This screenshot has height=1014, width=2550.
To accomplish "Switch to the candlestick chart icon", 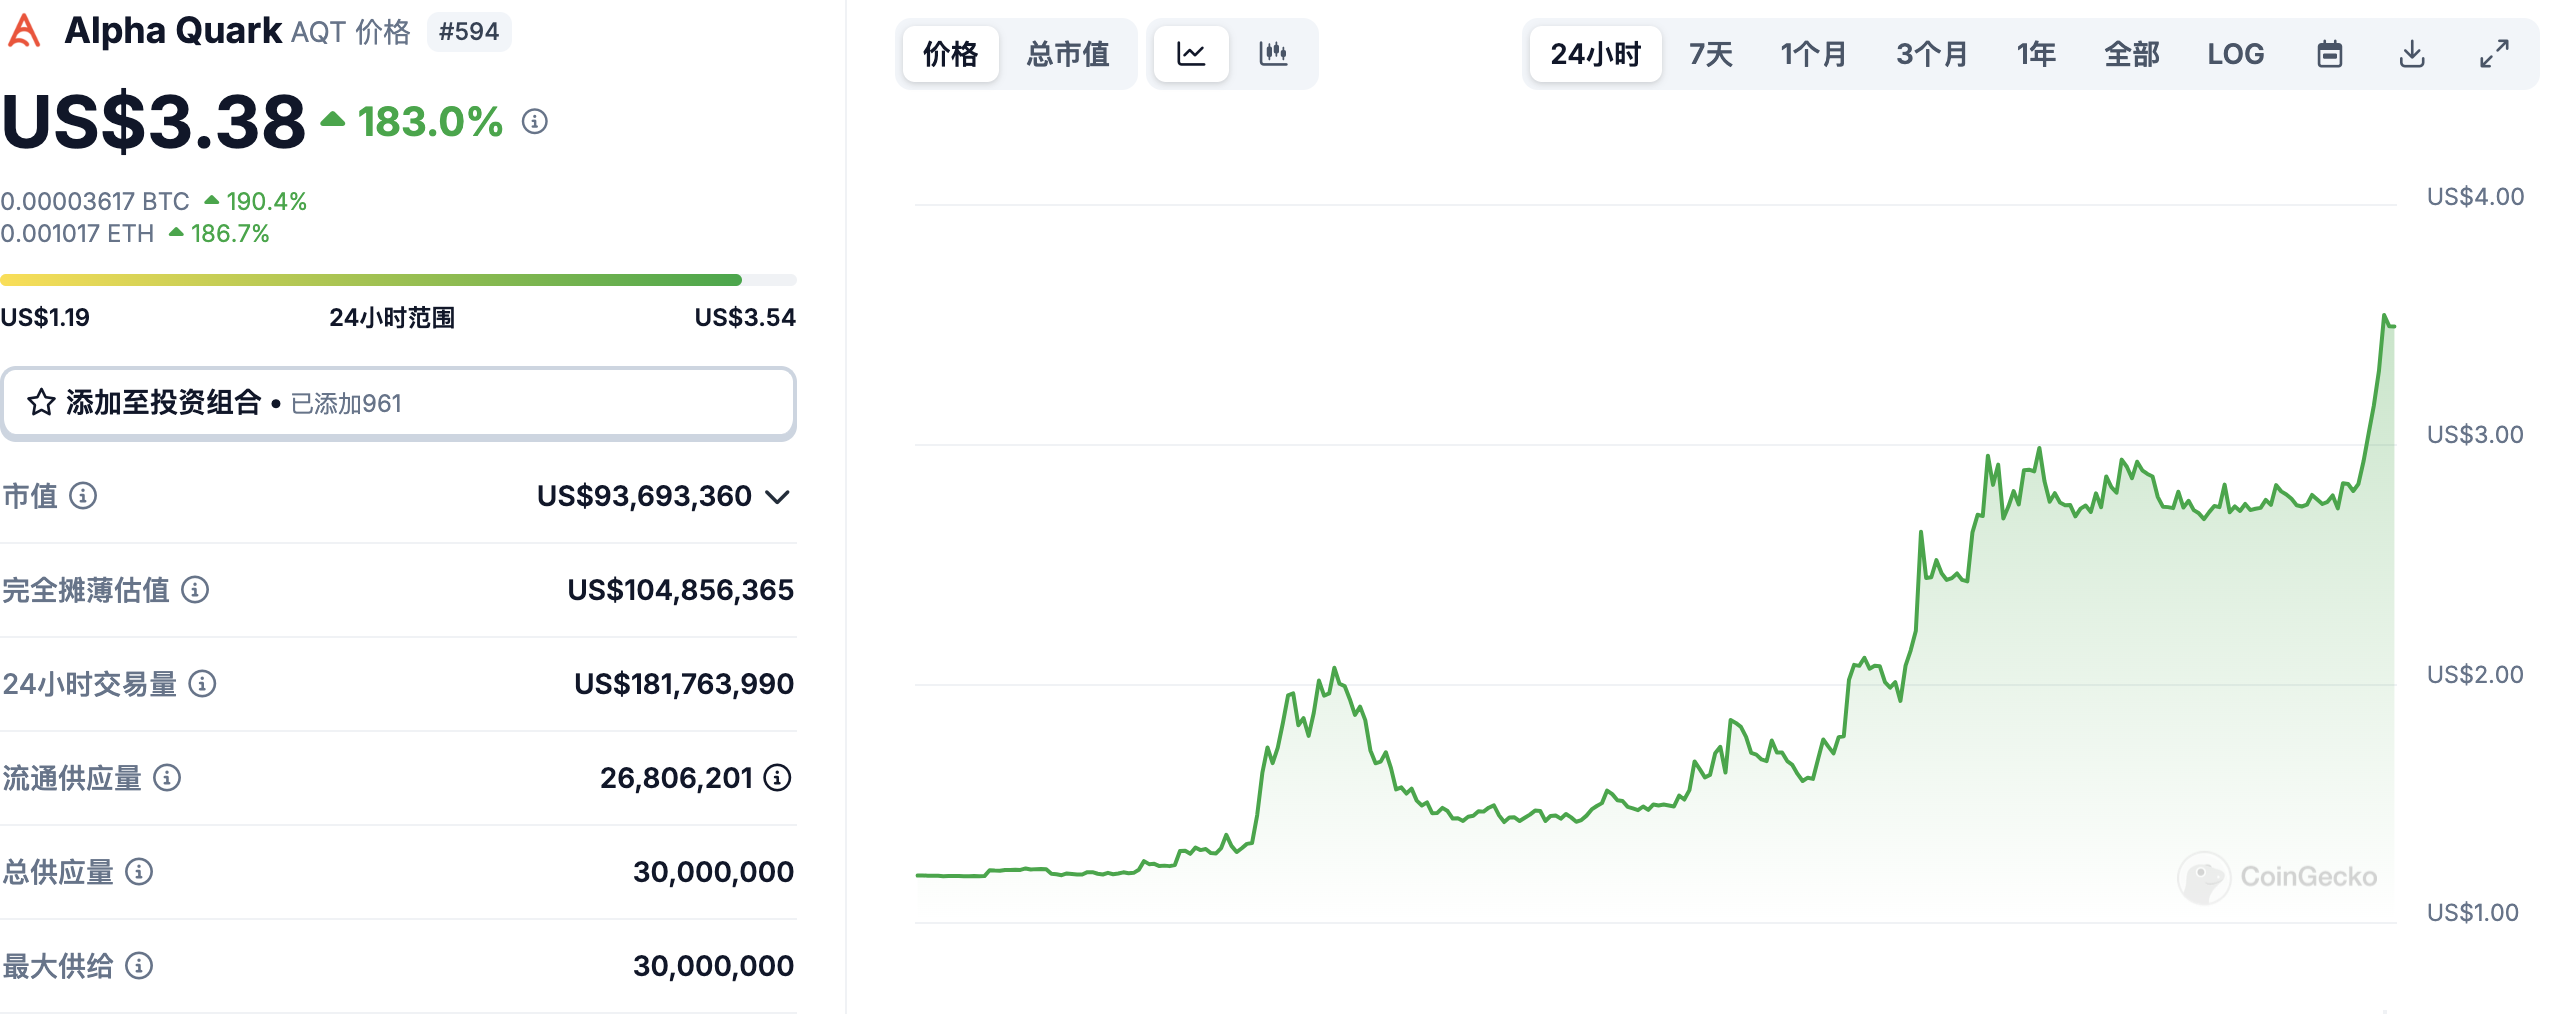I will (x=1272, y=54).
